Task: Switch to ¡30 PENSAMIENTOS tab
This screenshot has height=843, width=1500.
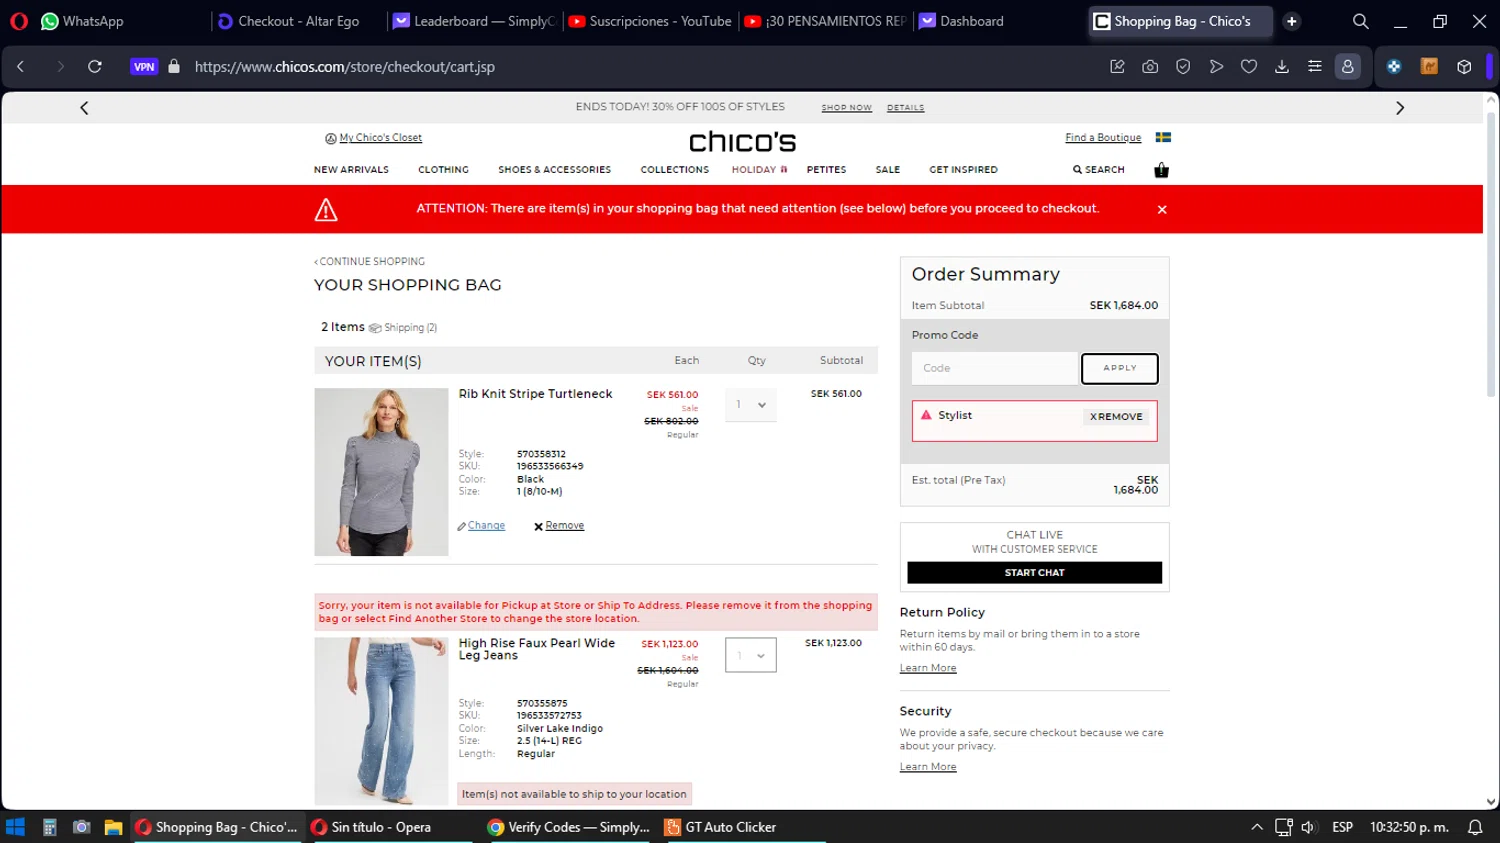Action: click(825, 21)
